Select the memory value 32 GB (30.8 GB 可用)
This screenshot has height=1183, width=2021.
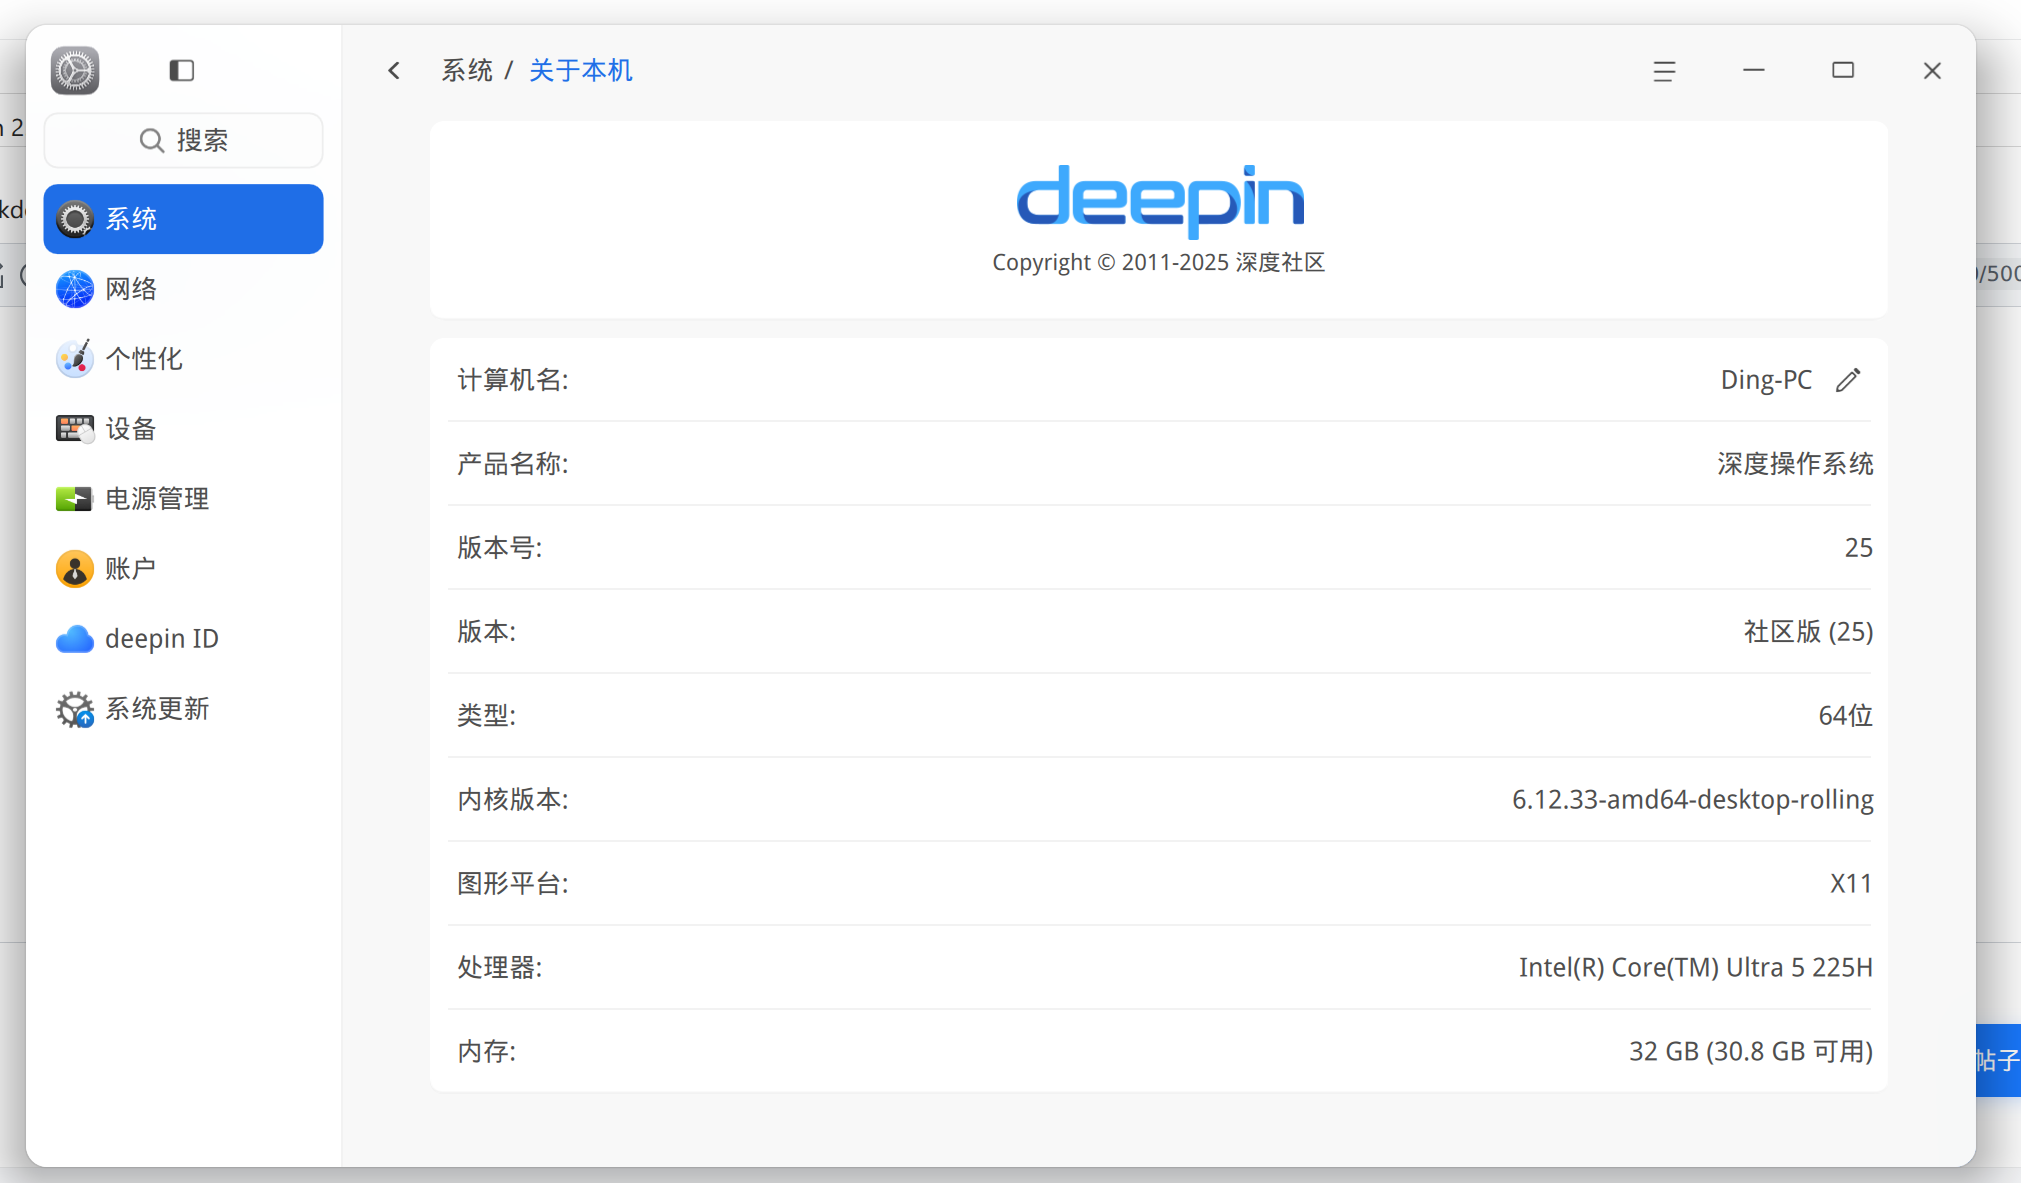point(1751,1051)
